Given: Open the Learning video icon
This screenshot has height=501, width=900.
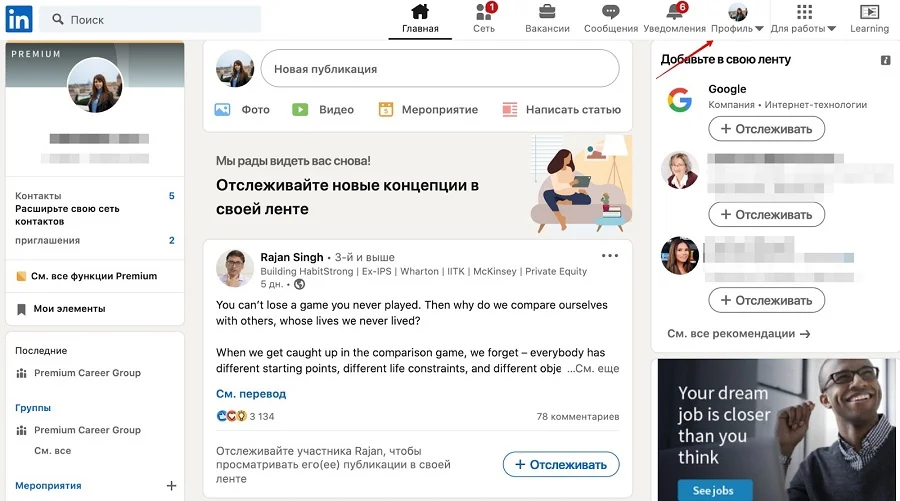Looking at the screenshot, I should (869, 11).
